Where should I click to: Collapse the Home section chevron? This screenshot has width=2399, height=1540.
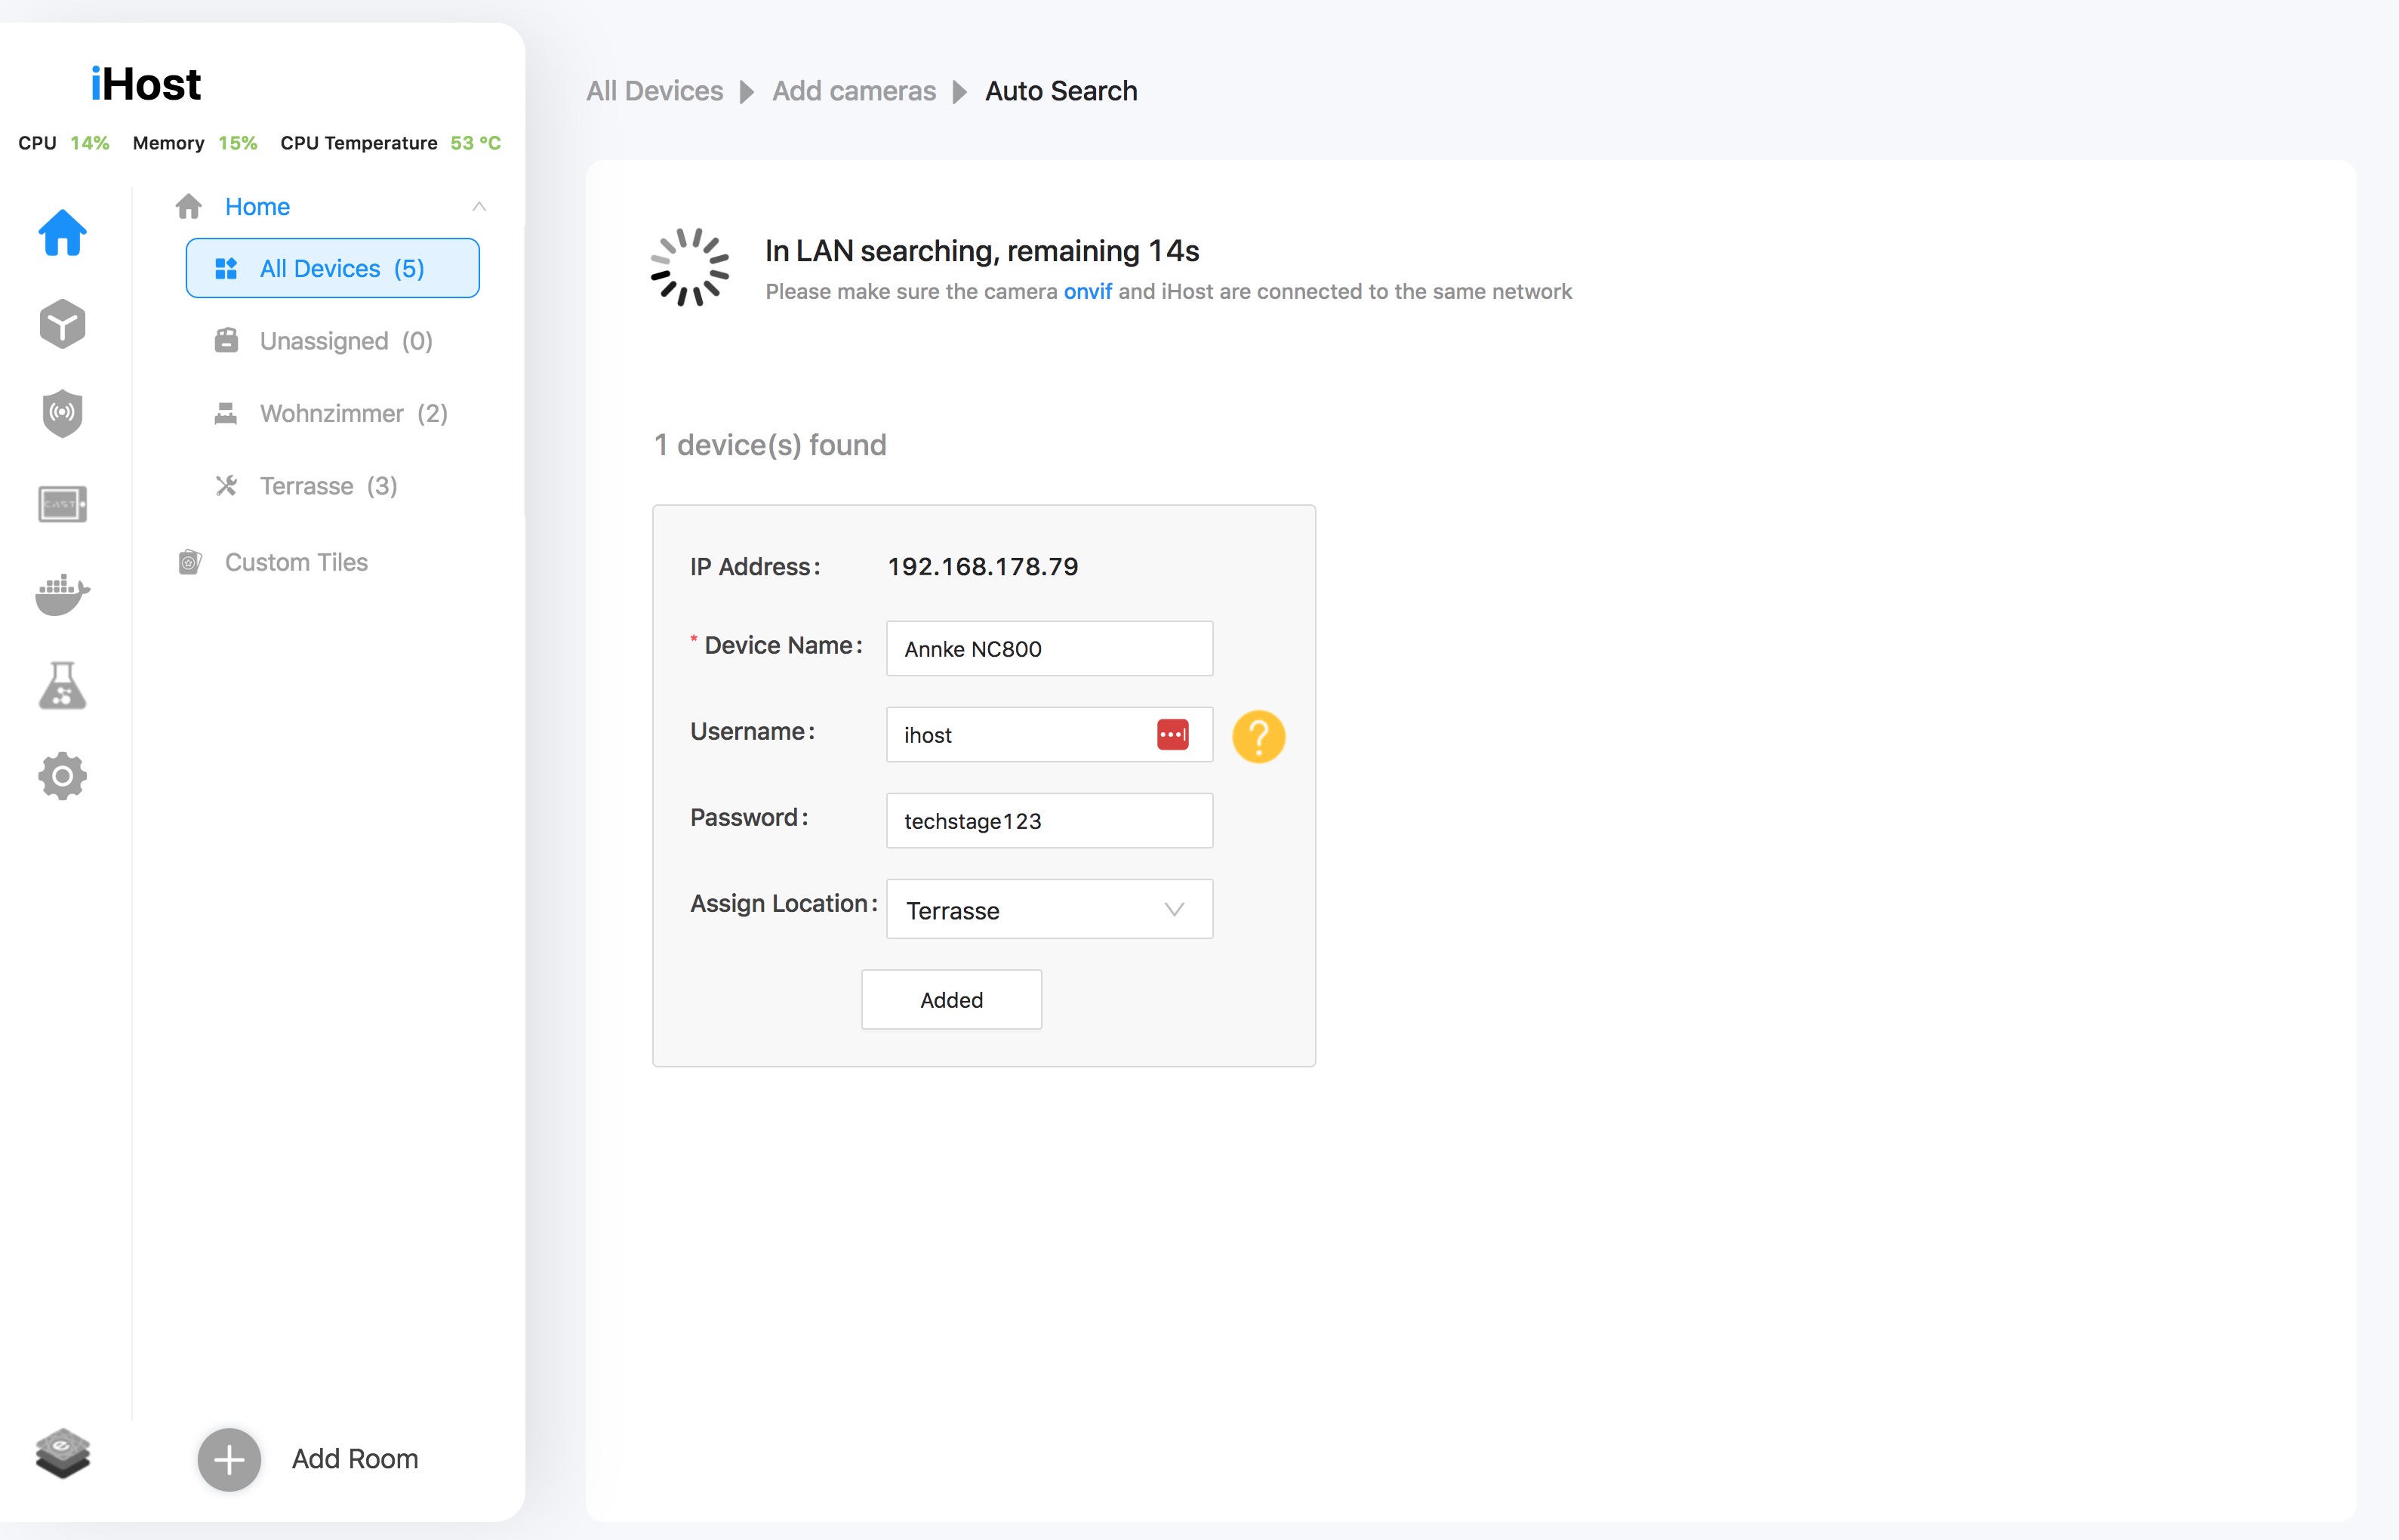[479, 207]
